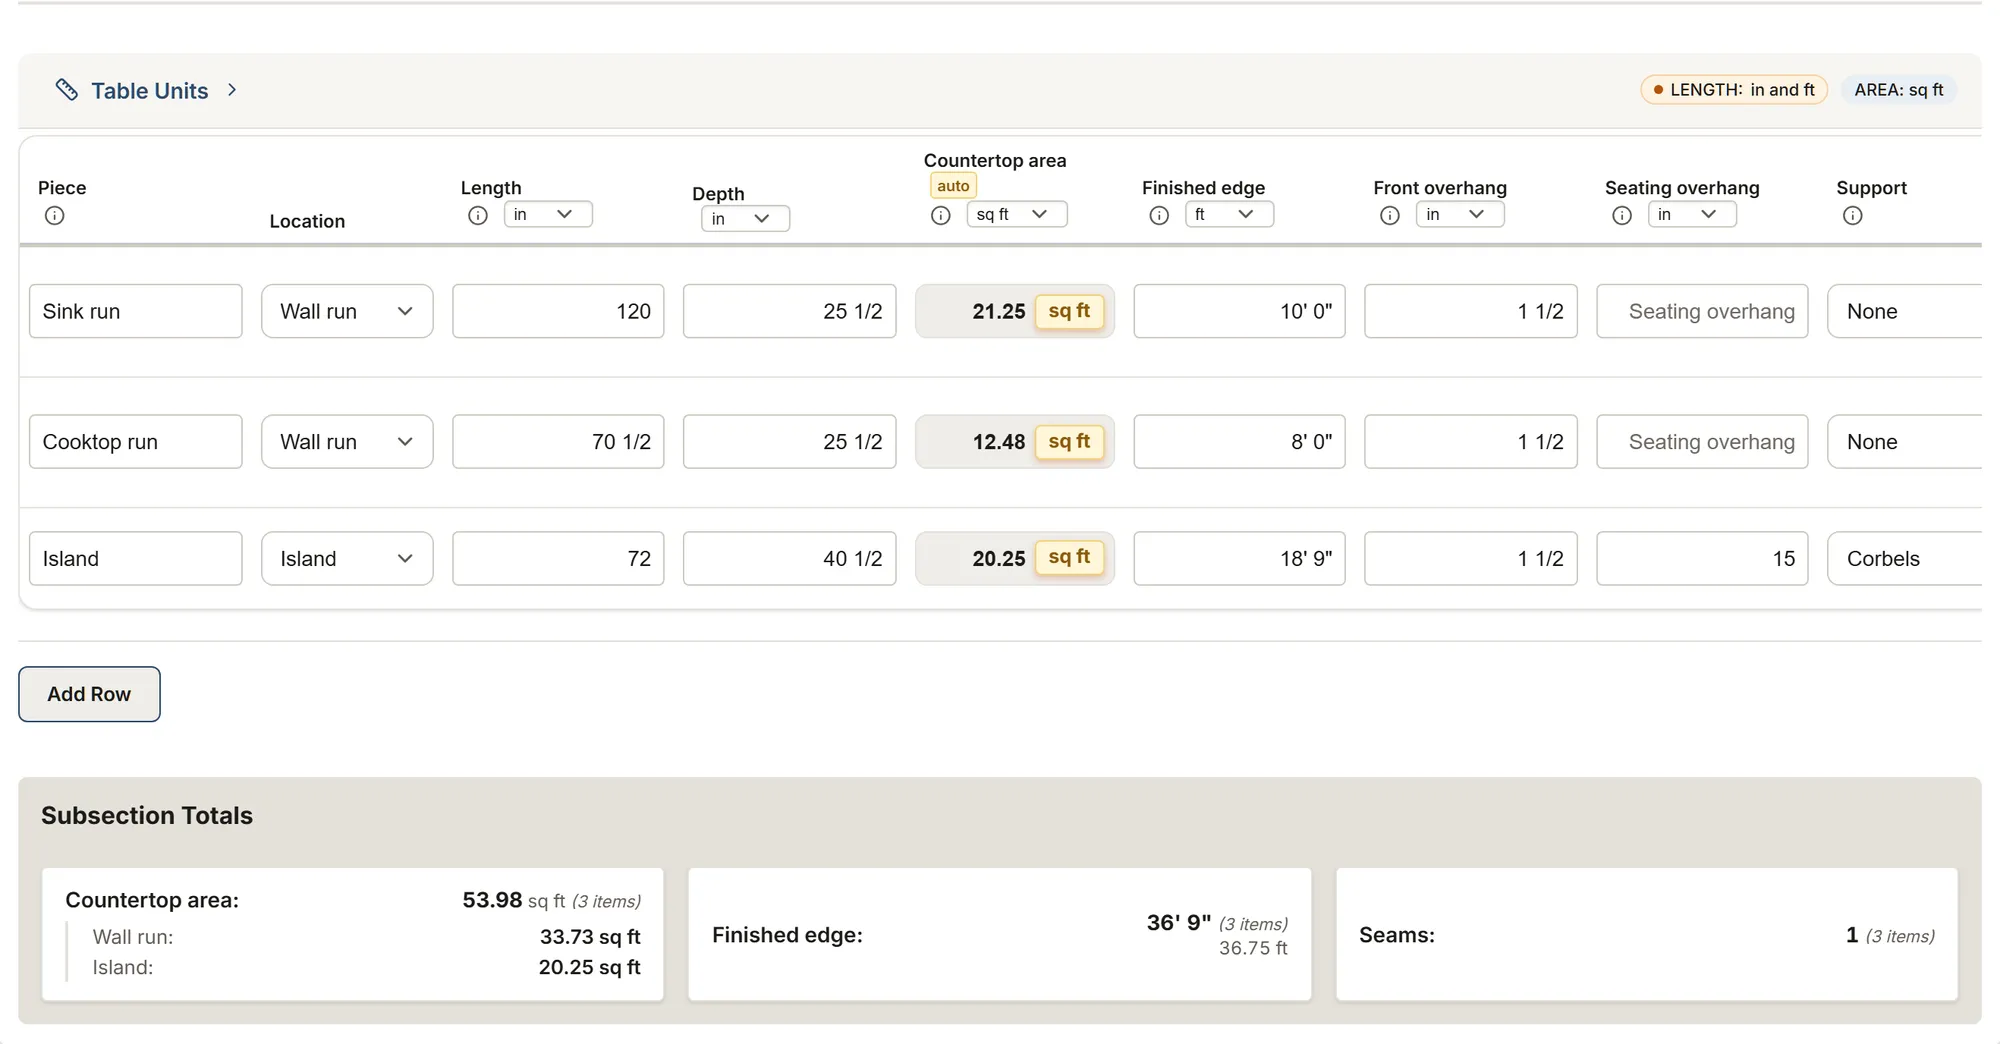Edit Cooktop run front overhang field
Image resolution: width=2000 pixels, height=1044 pixels.
pyautogui.click(x=1471, y=442)
